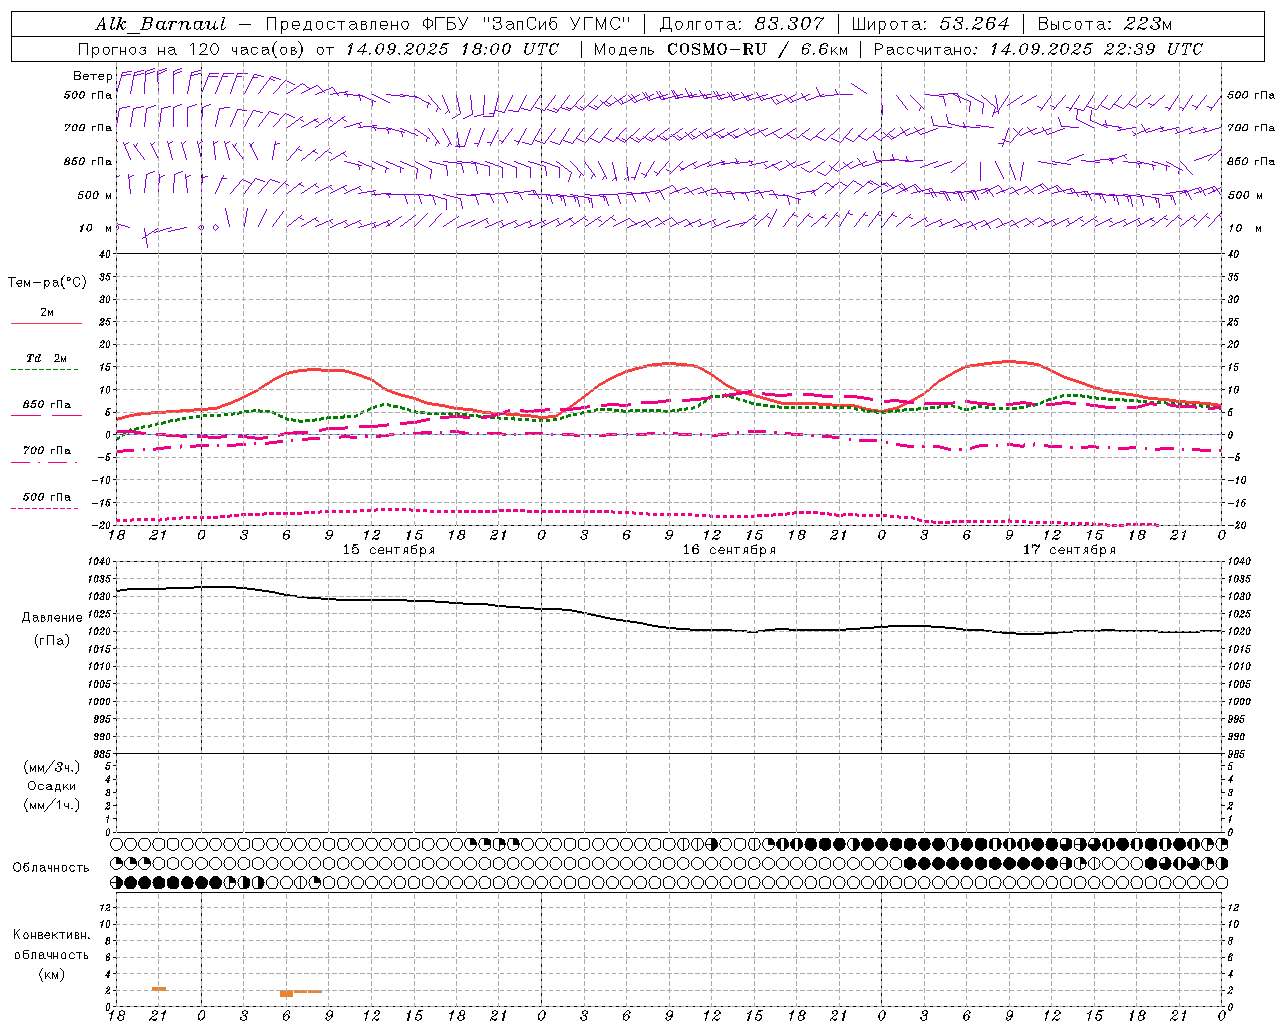1280x1024 pixels.
Task: Click the '15 сентября' date label
Action: pyautogui.click(x=389, y=550)
